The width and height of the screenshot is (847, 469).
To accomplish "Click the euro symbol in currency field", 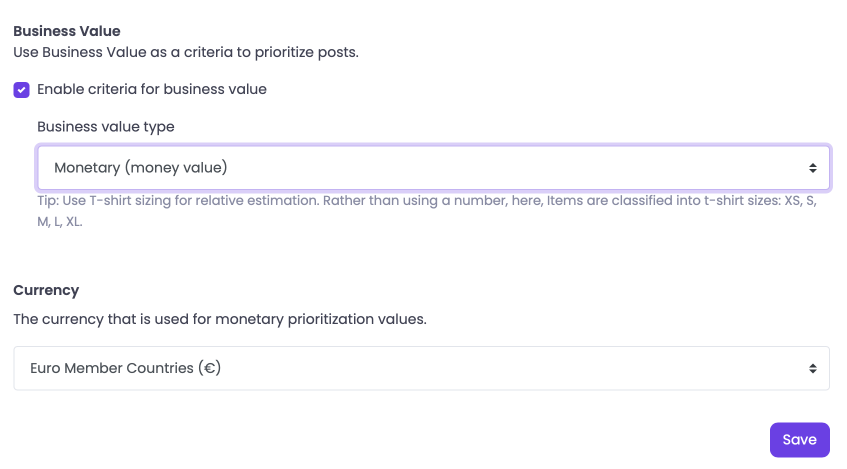I will coord(210,368).
